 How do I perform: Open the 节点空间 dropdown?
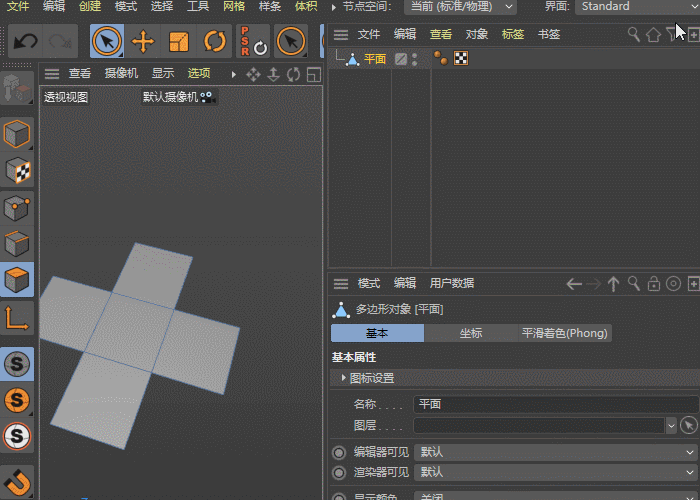(x=460, y=7)
